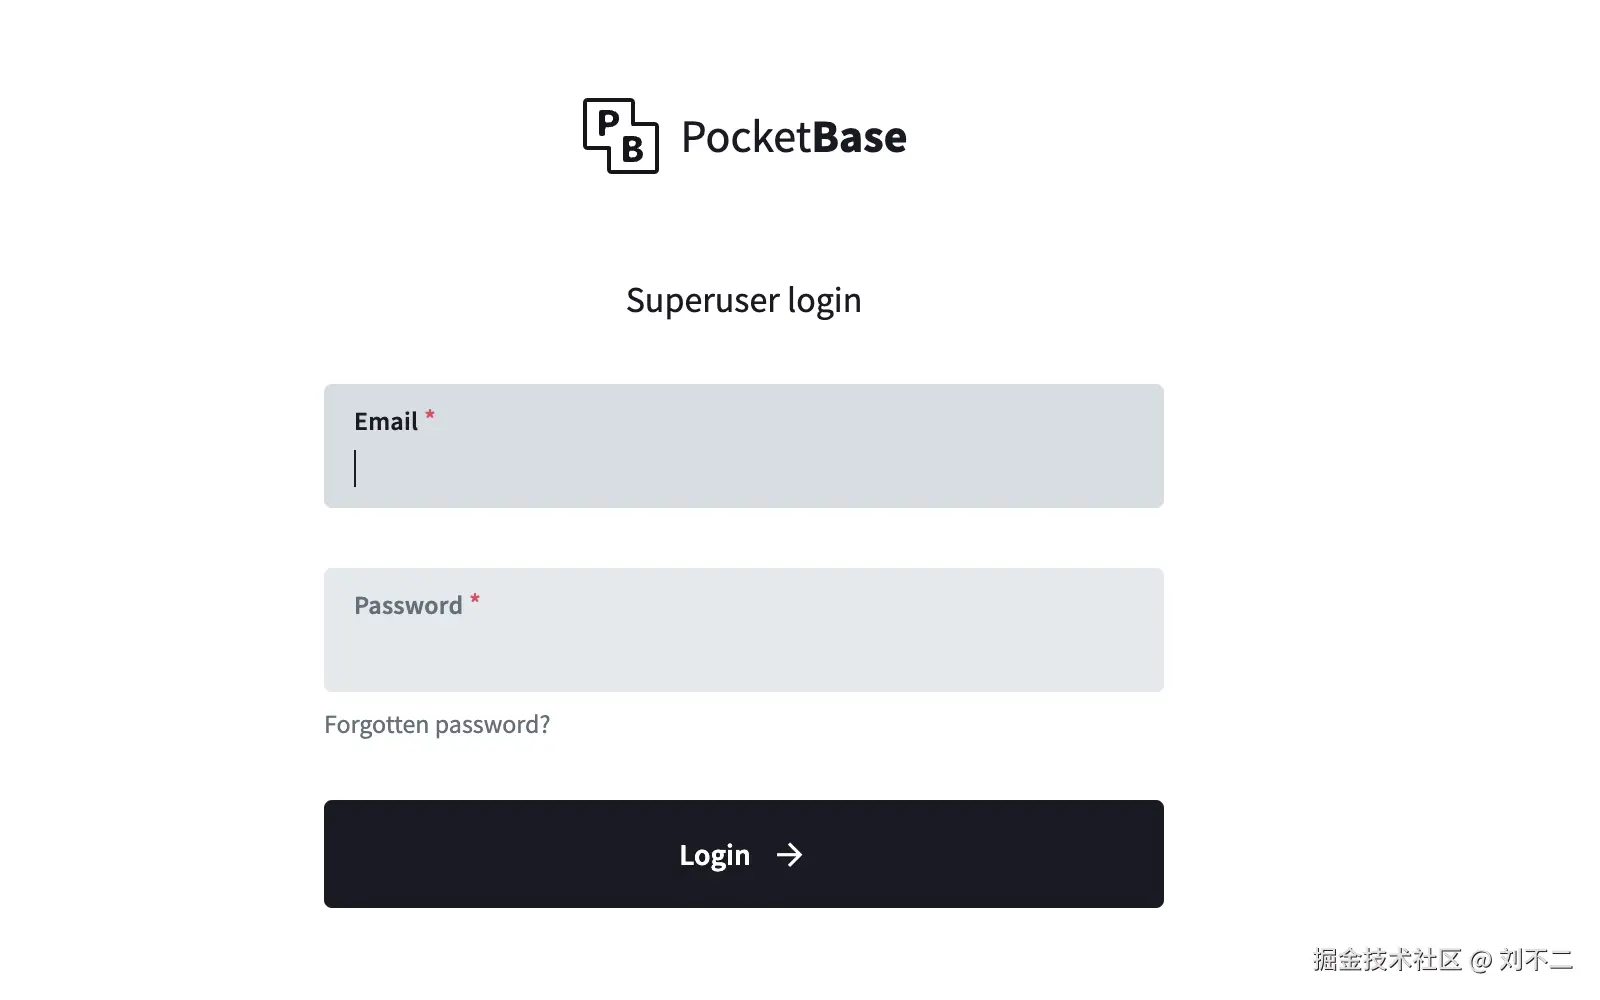
Task: Click the Password field label
Action: pyautogui.click(x=408, y=606)
